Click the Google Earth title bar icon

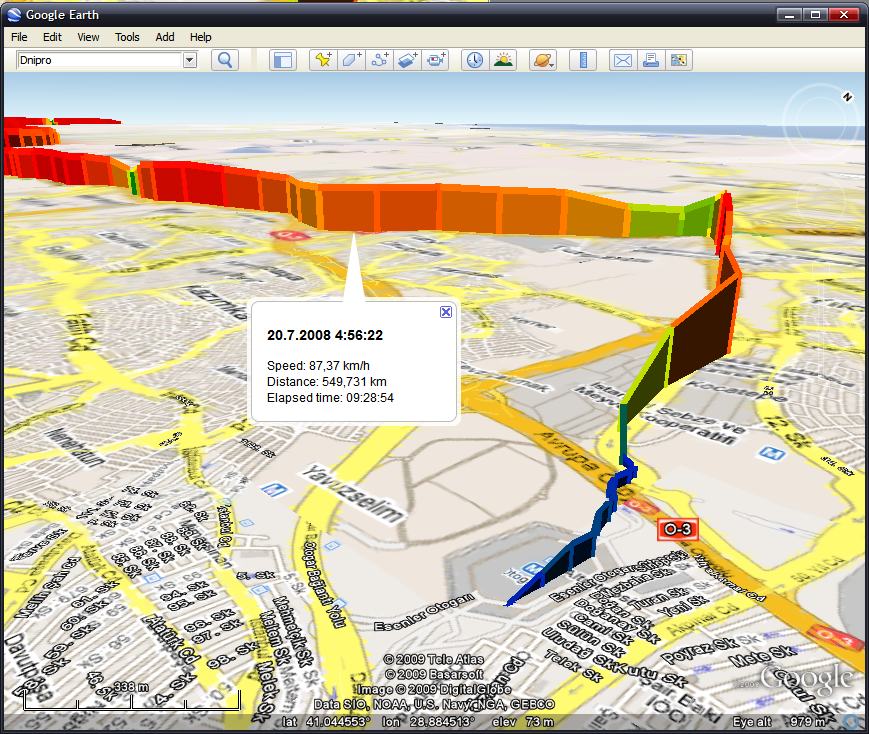[14, 14]
